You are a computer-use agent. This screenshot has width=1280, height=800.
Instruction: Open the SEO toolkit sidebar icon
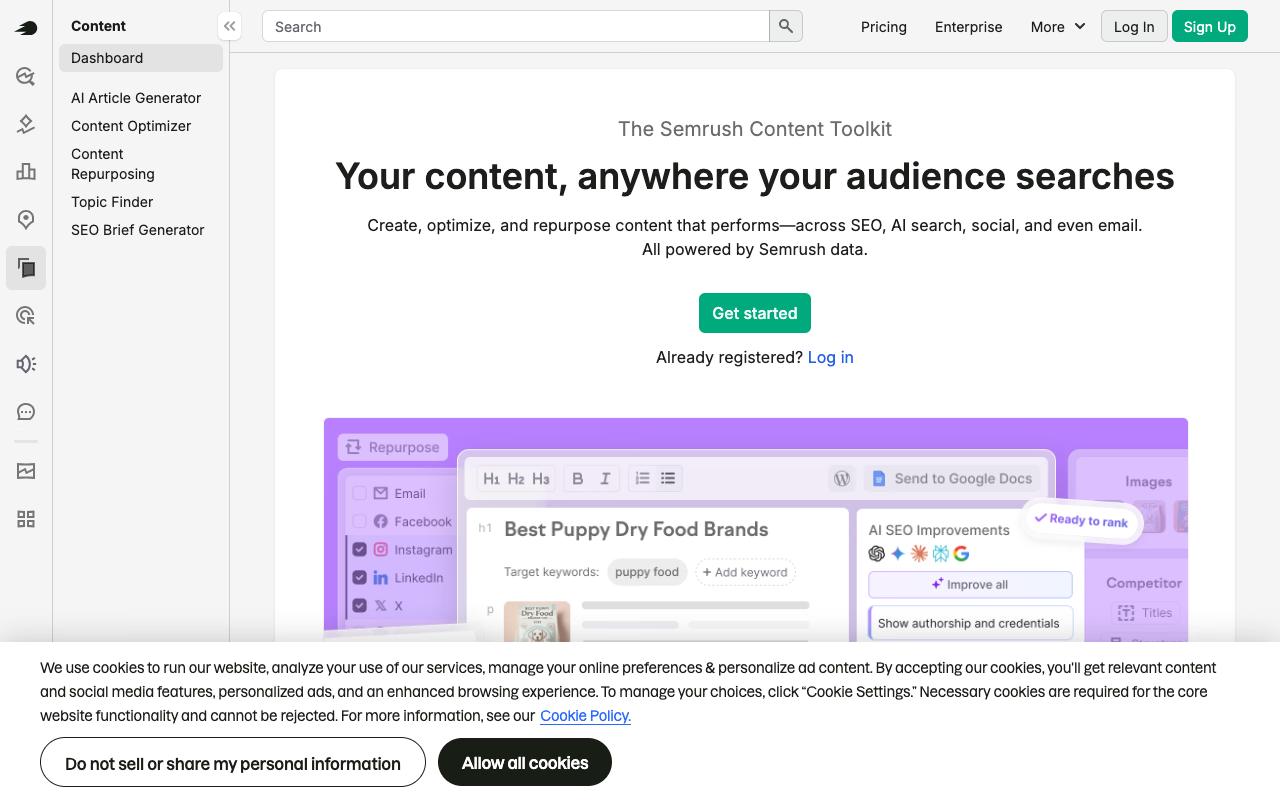26,76
